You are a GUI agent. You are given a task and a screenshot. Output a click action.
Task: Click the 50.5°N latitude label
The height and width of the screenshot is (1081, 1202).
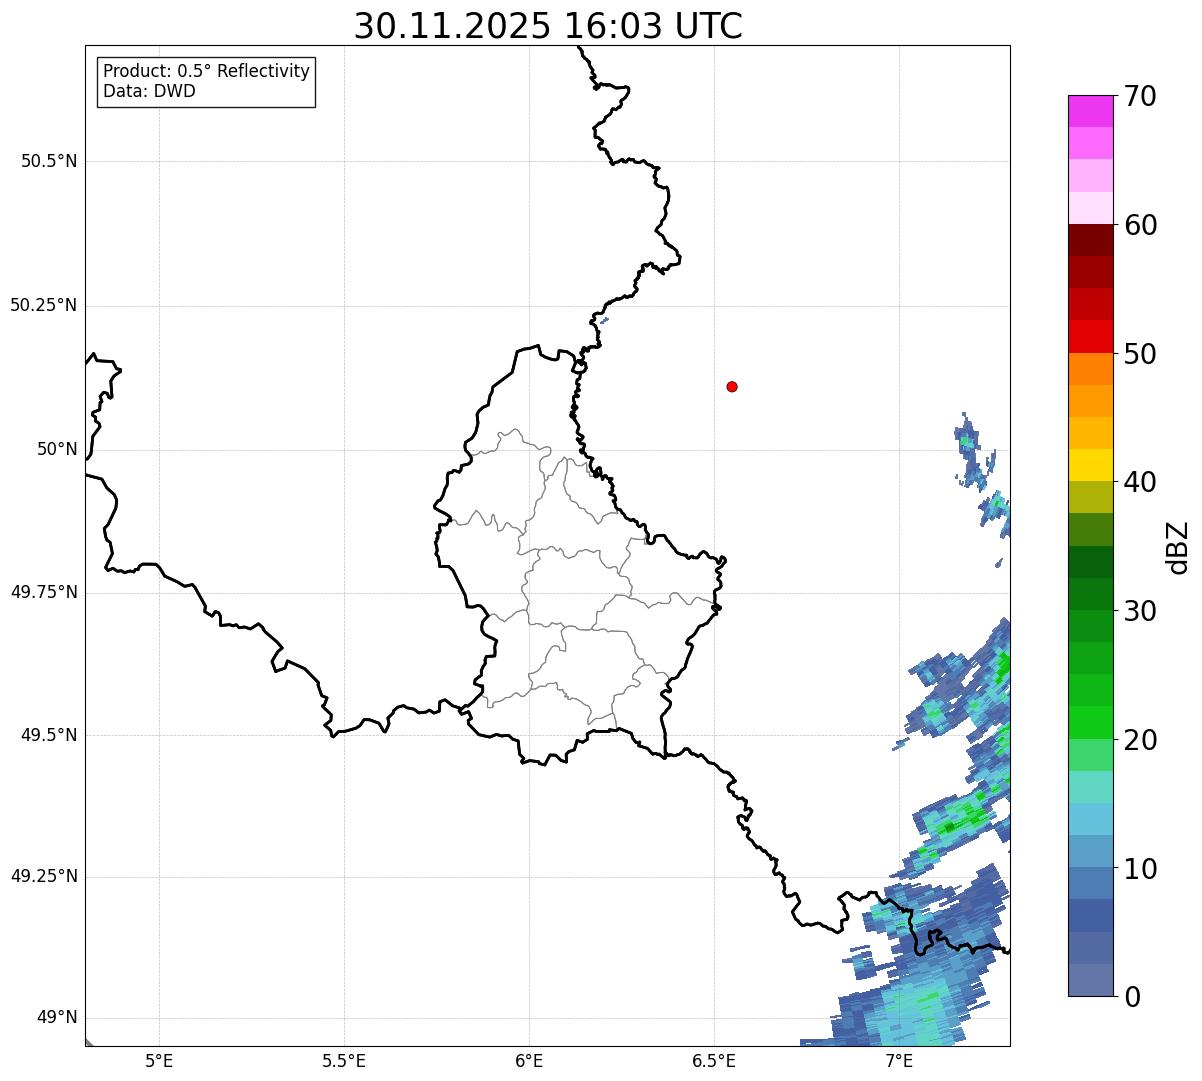coord(49,161)
